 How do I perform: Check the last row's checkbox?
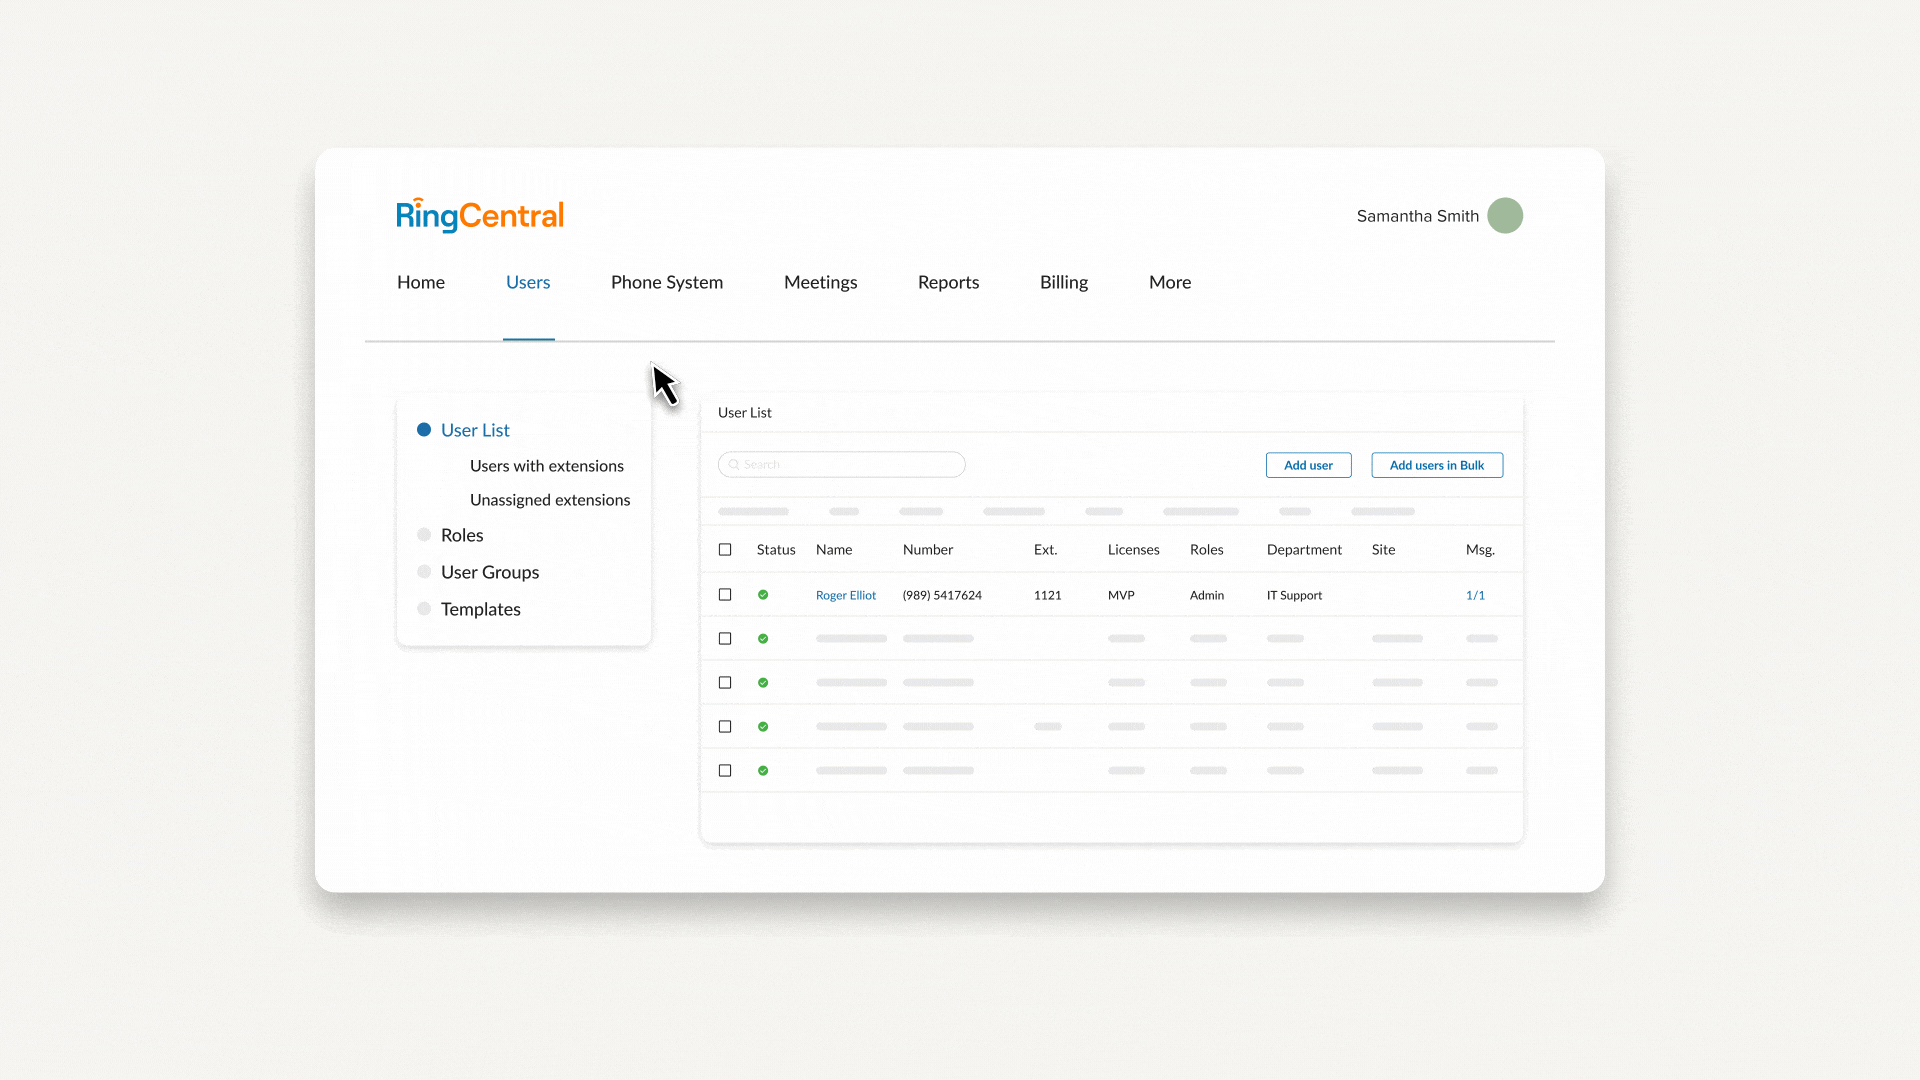click(x=725, y=771)
